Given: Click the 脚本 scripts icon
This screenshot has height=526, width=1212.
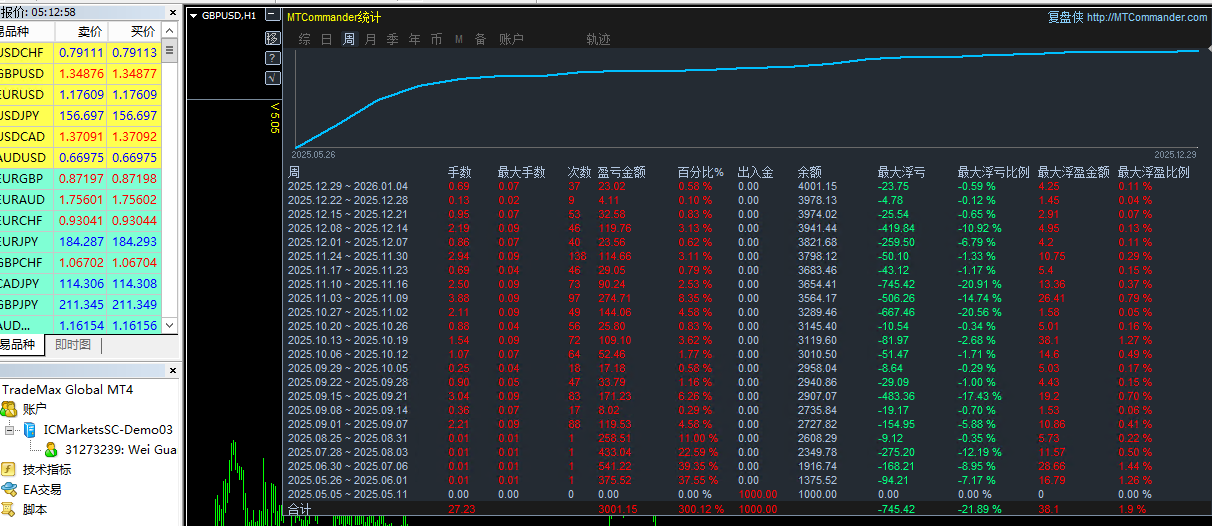Looking at the screenshot, I should click(x=9, y=509).
